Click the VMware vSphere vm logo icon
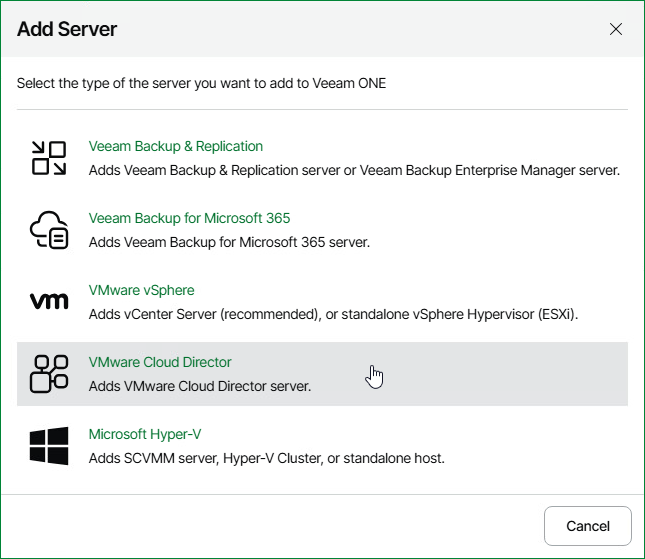The width and height of the screenshot is (645, 559). point(49,301)
